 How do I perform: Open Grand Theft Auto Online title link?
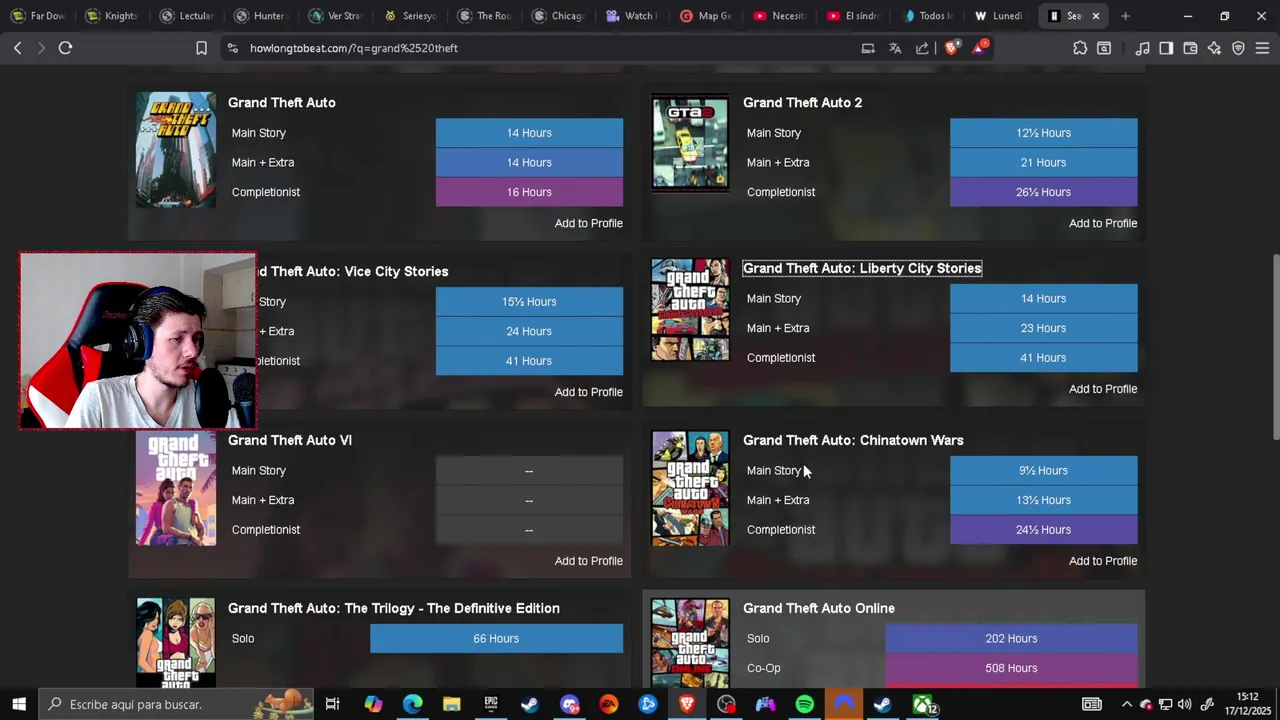coord(819,608)
